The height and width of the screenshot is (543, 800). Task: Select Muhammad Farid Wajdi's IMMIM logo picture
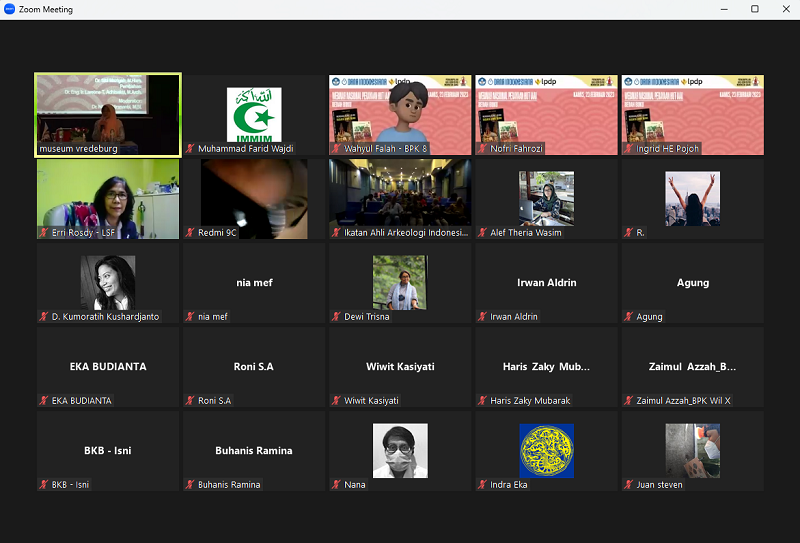[x=254, y=115]
